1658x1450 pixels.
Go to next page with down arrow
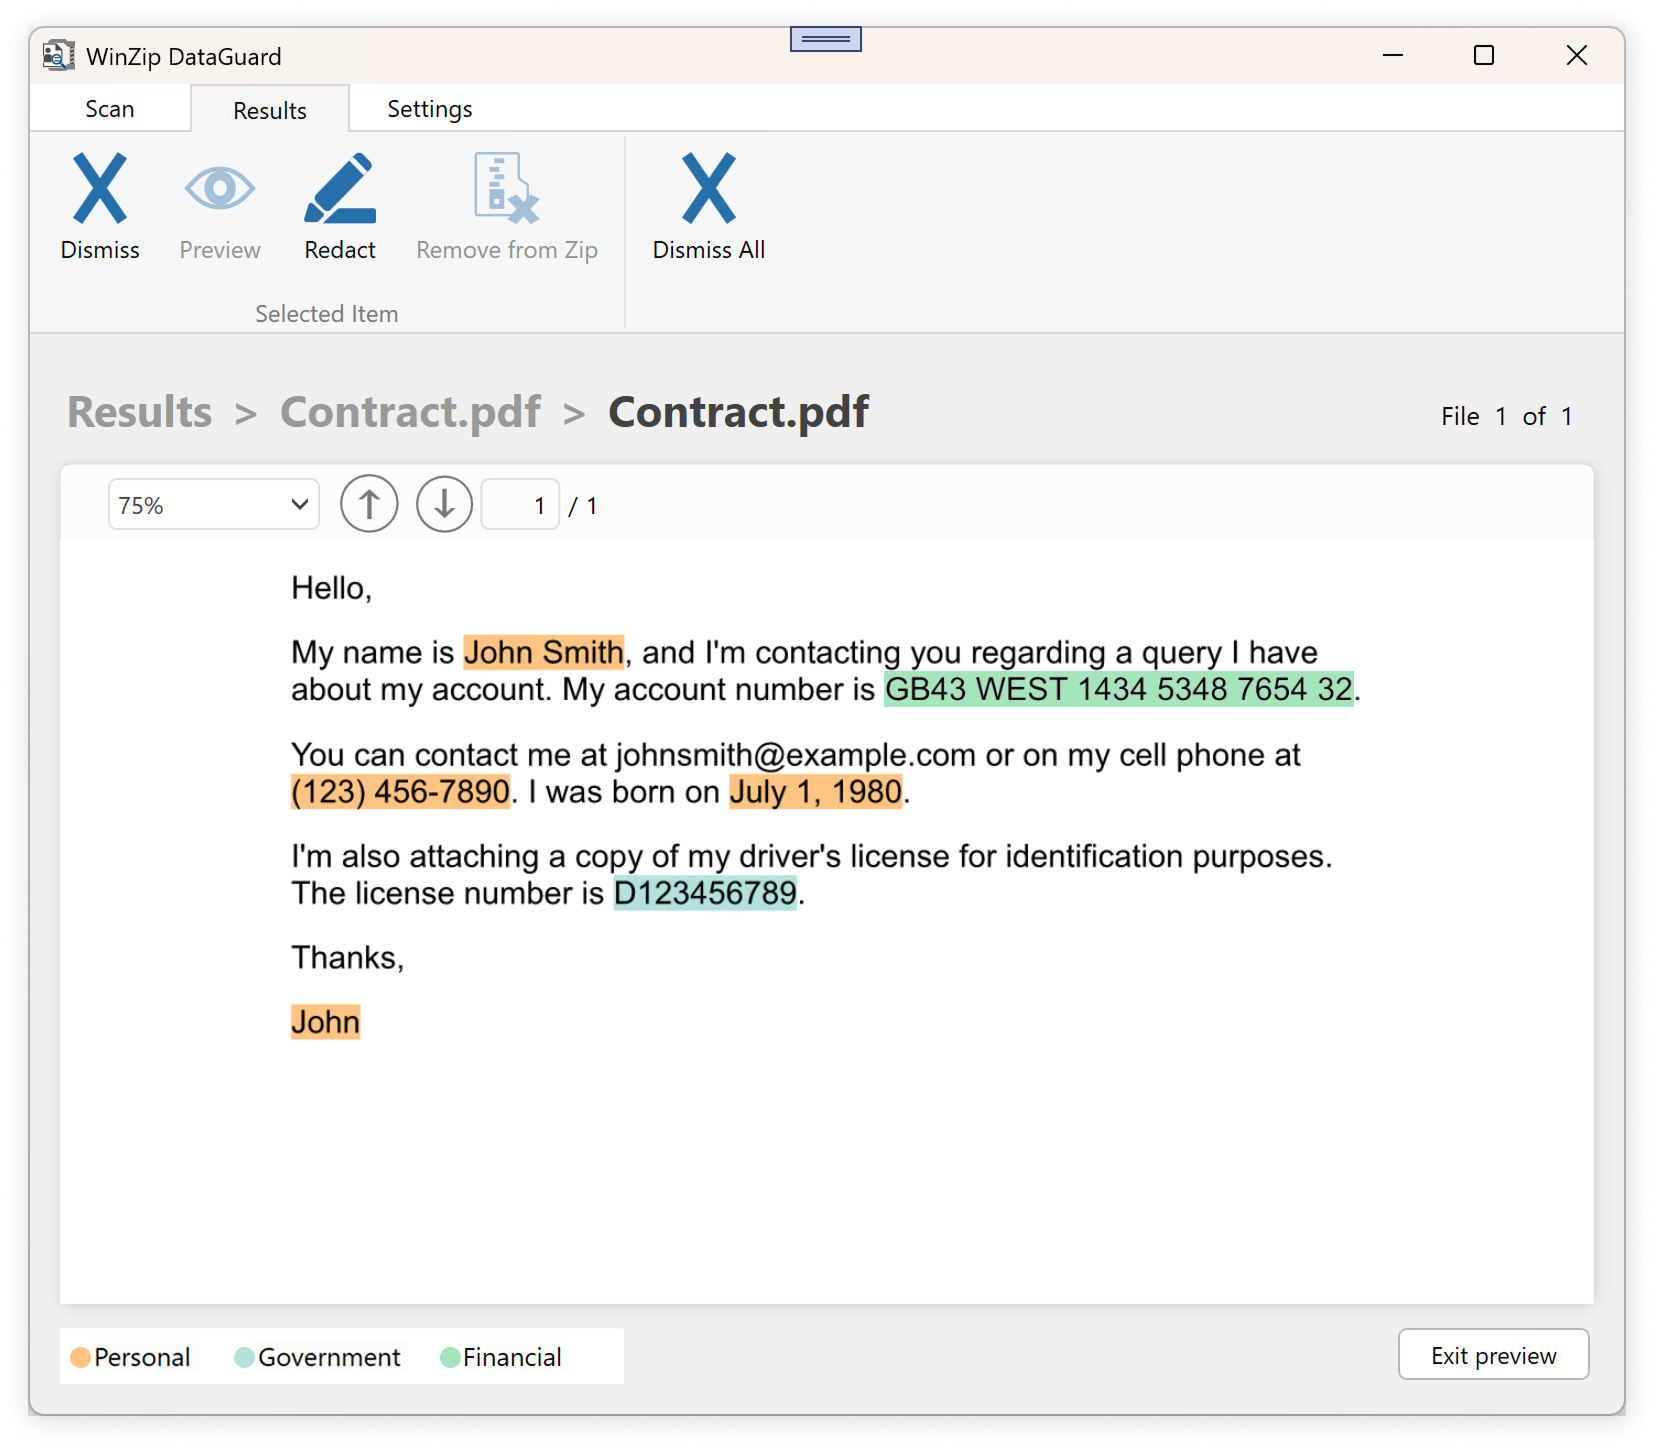pyautogui.click(x=444, y=505)
